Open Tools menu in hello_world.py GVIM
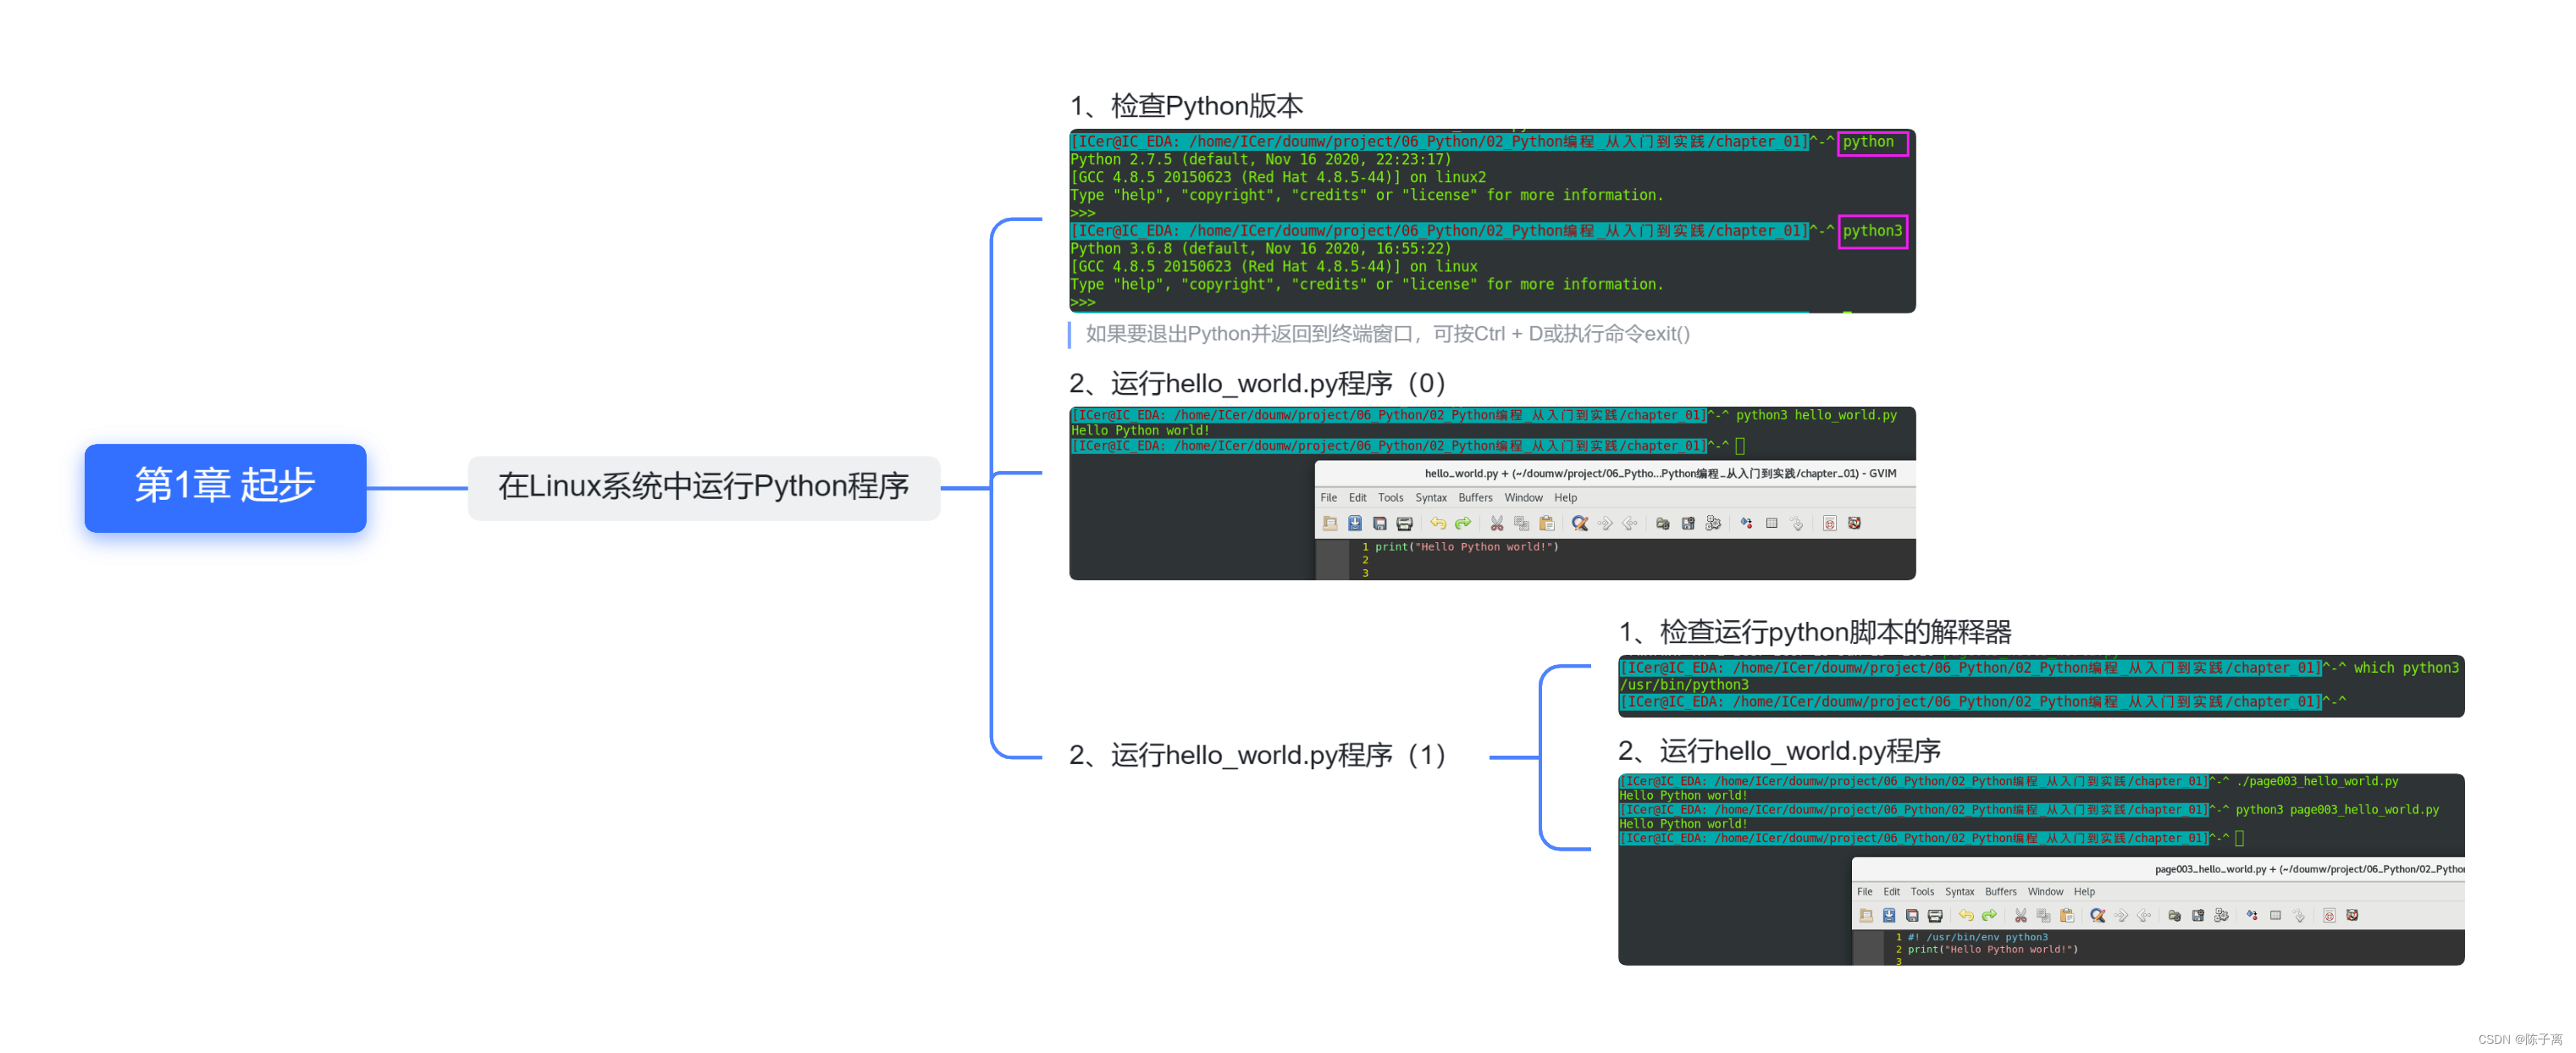Screen dimensions: 2576x1053 pyautogui.click(x=1391, y=497)
